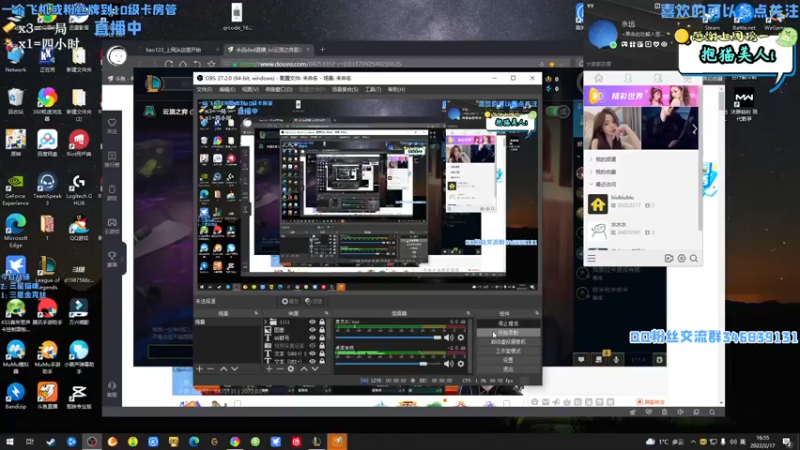
Task: Open the 场景集合(S) menu in OBS
Action: click(x=345, y=90)
